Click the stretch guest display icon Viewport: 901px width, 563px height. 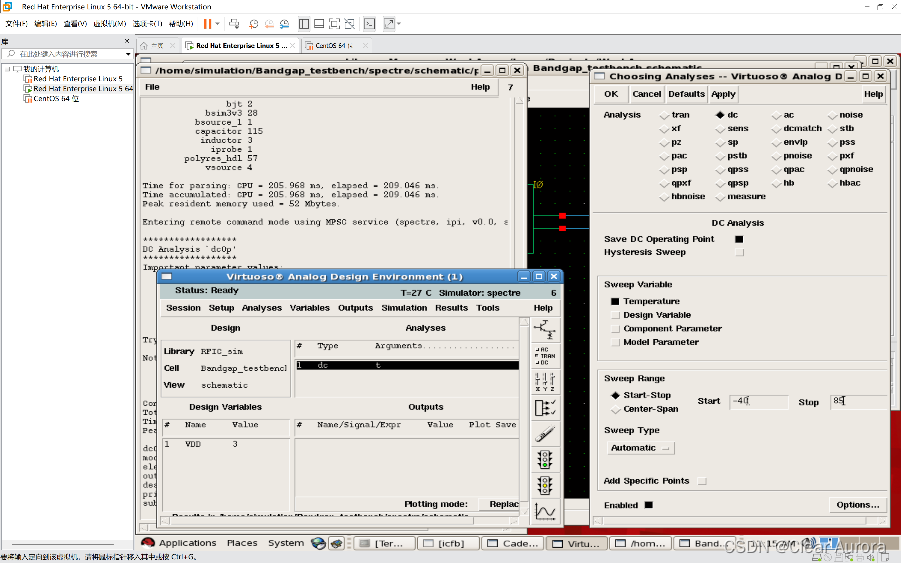389,24
